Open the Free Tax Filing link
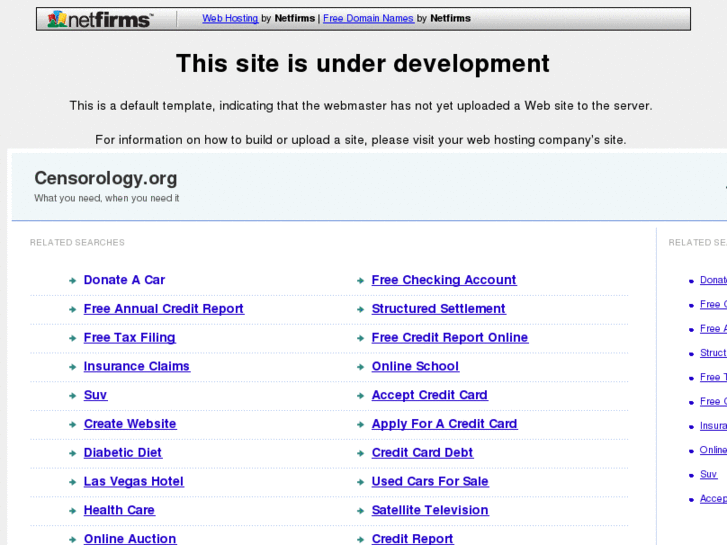 (x=129, y=337)
